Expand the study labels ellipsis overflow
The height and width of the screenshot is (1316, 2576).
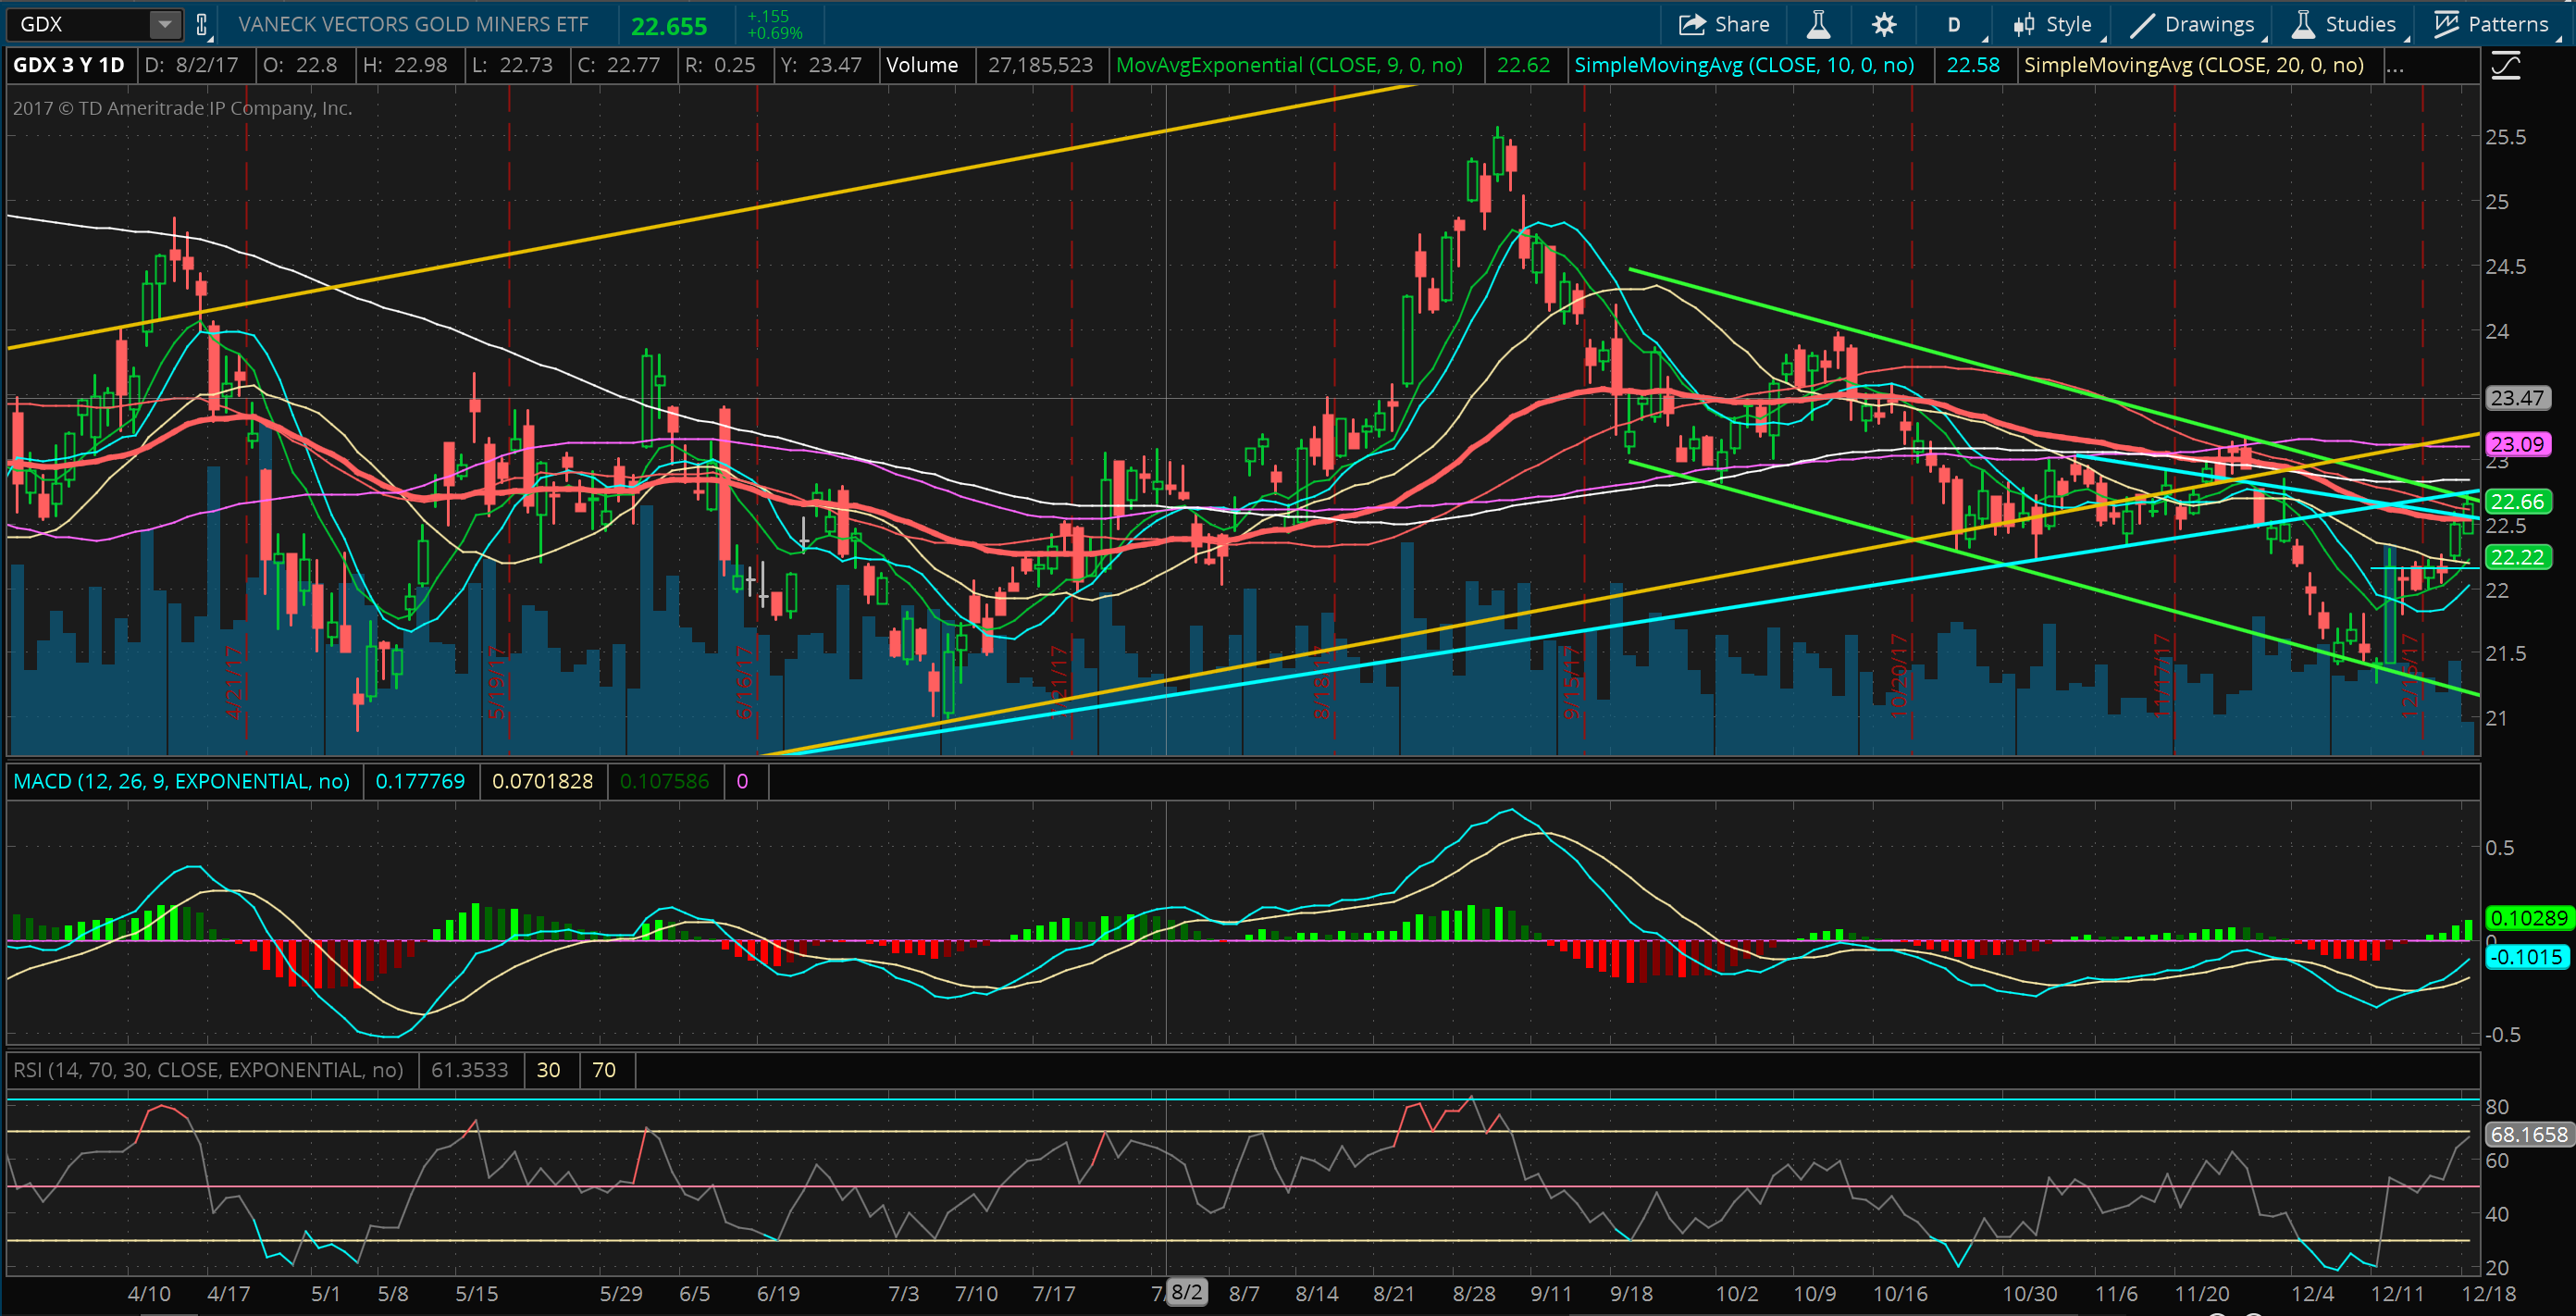(x=2395, y=66)
